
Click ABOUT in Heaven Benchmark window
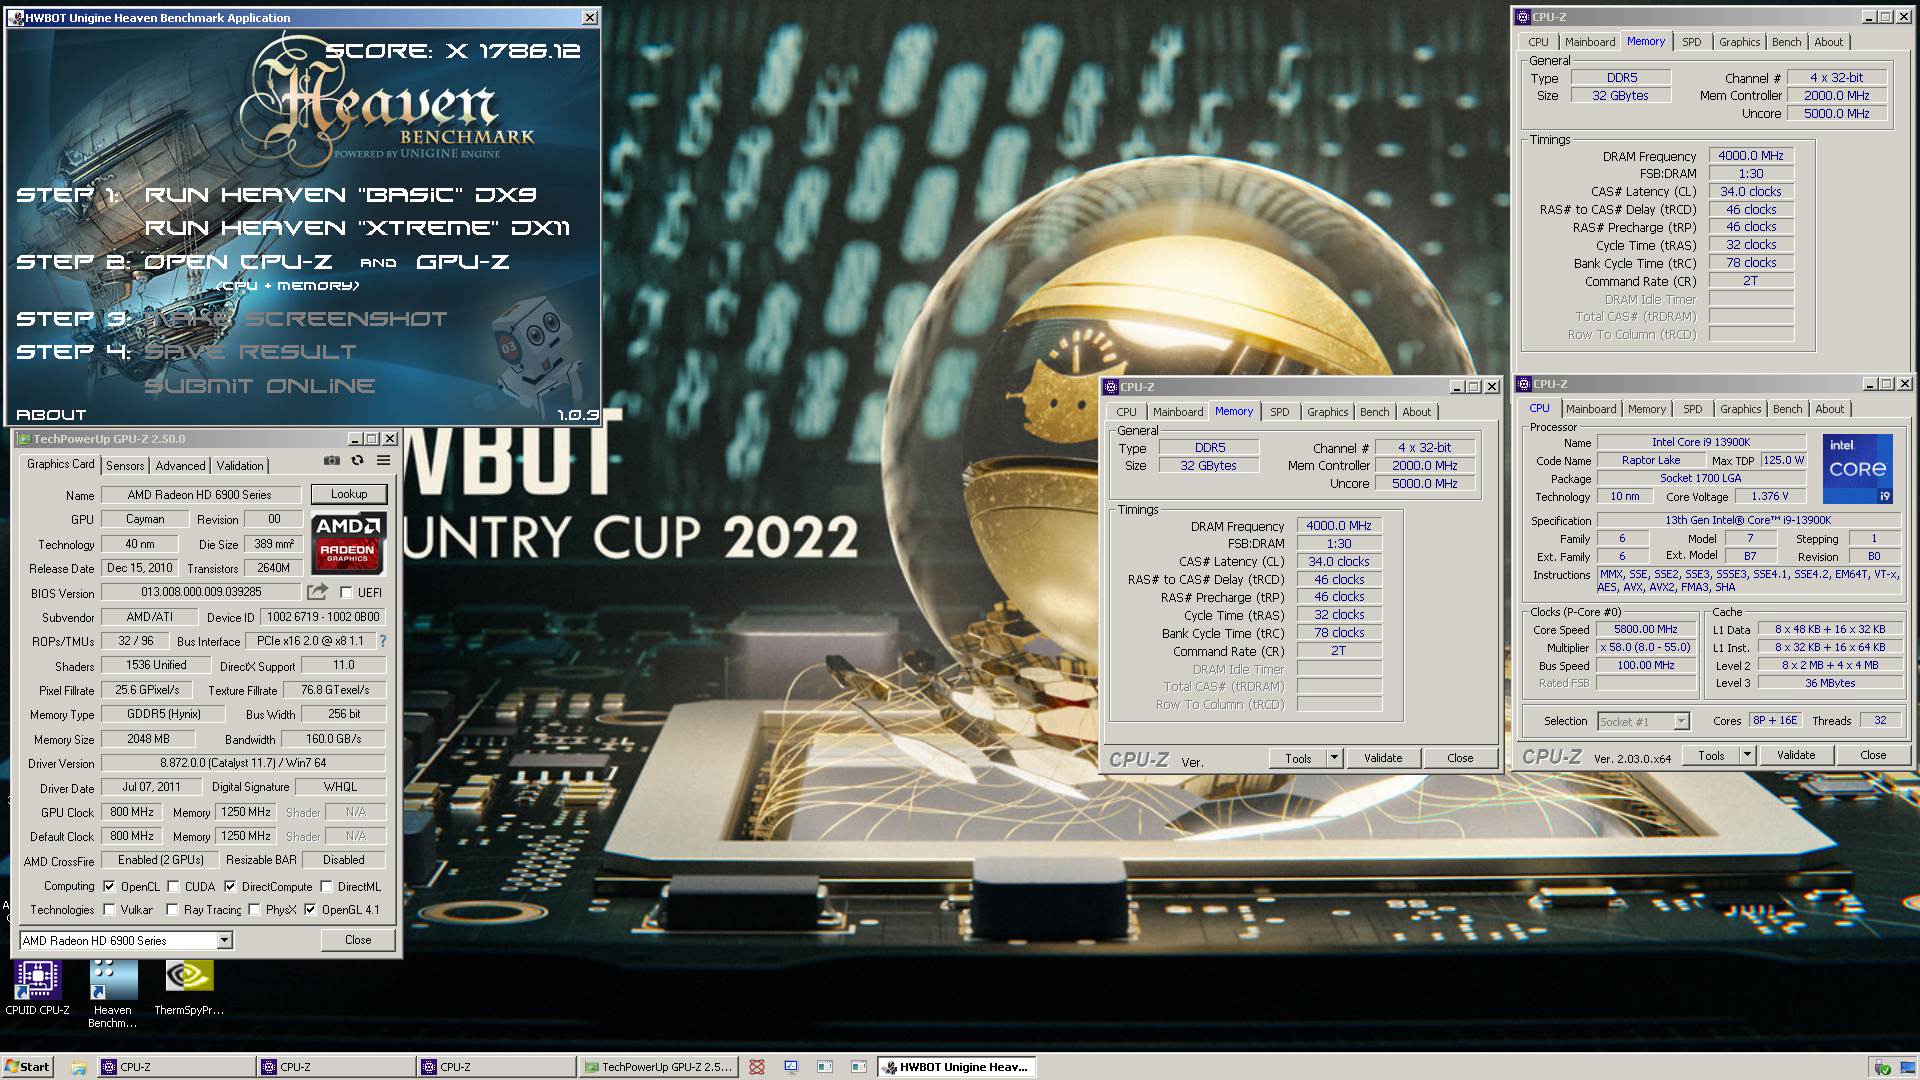[51, 414]
